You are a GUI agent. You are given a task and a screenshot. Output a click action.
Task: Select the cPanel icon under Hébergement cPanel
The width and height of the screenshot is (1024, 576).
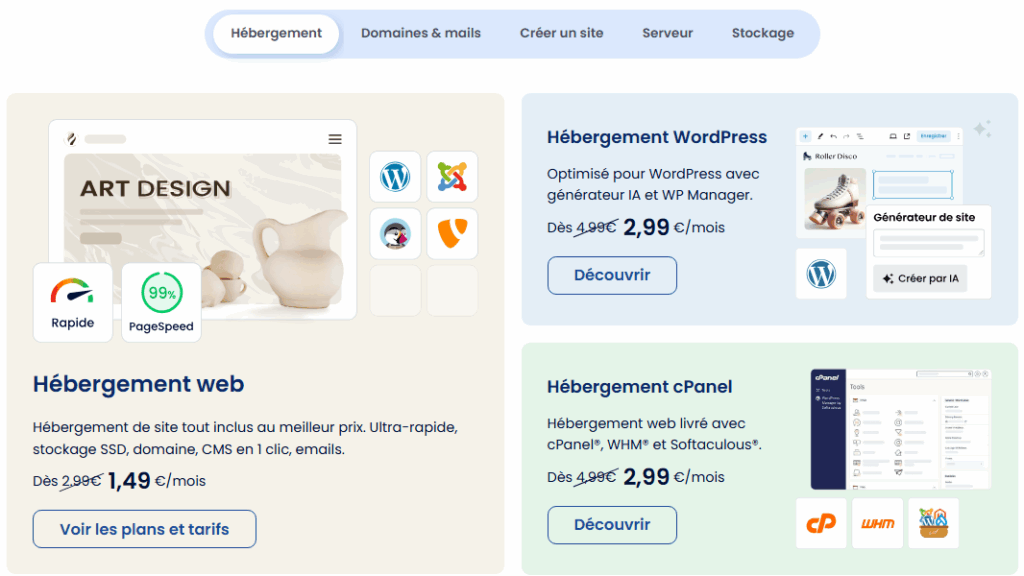point(821,522)
